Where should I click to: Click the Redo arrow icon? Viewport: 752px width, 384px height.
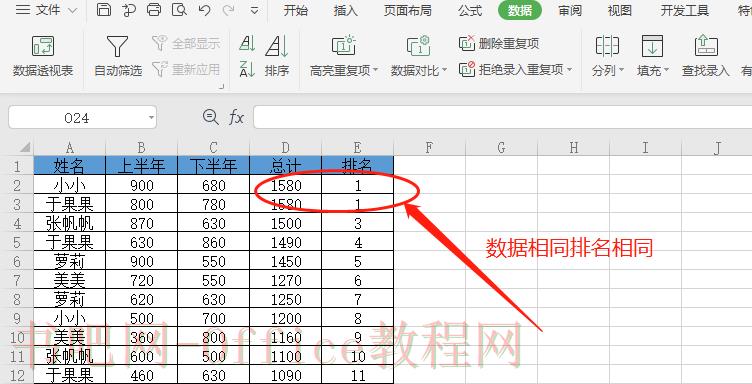[229, 10]
